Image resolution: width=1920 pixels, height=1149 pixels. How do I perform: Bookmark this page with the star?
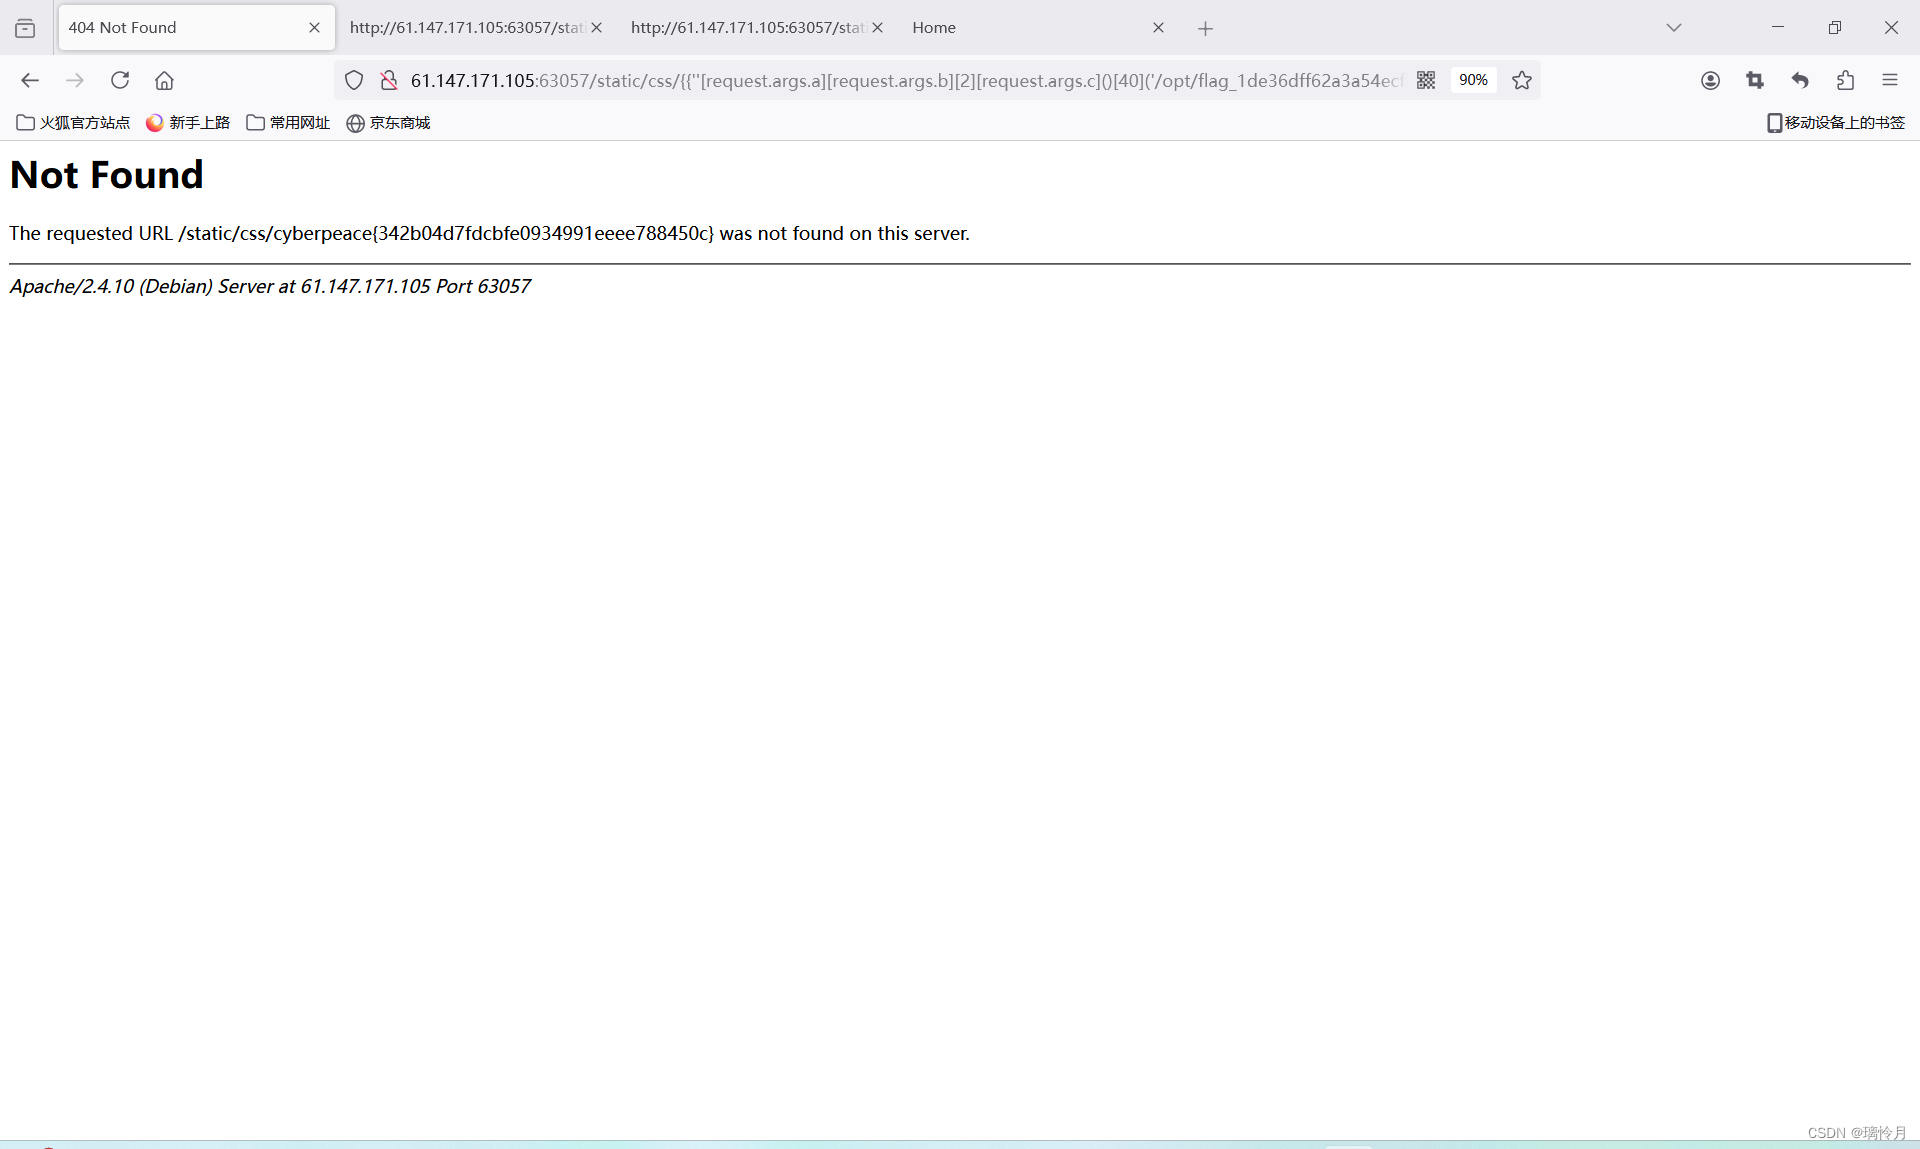(1522, 80)
